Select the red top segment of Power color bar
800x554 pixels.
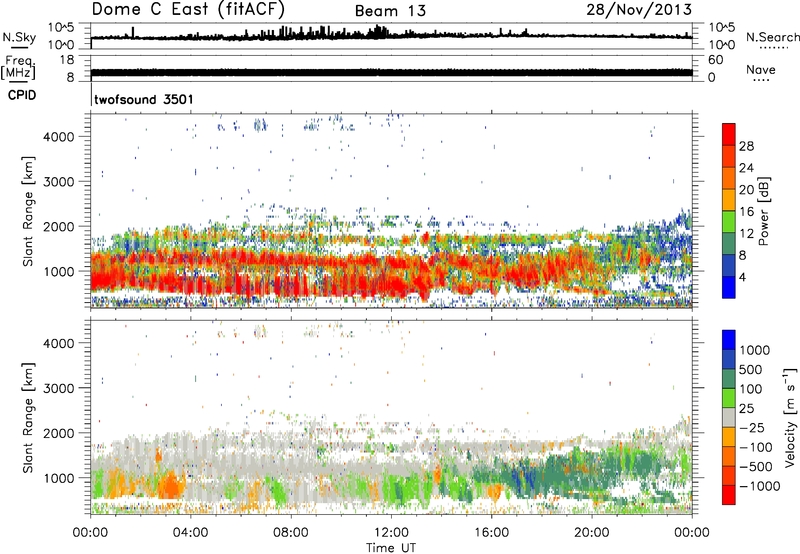pyautogui.click(x=729, y=135)
